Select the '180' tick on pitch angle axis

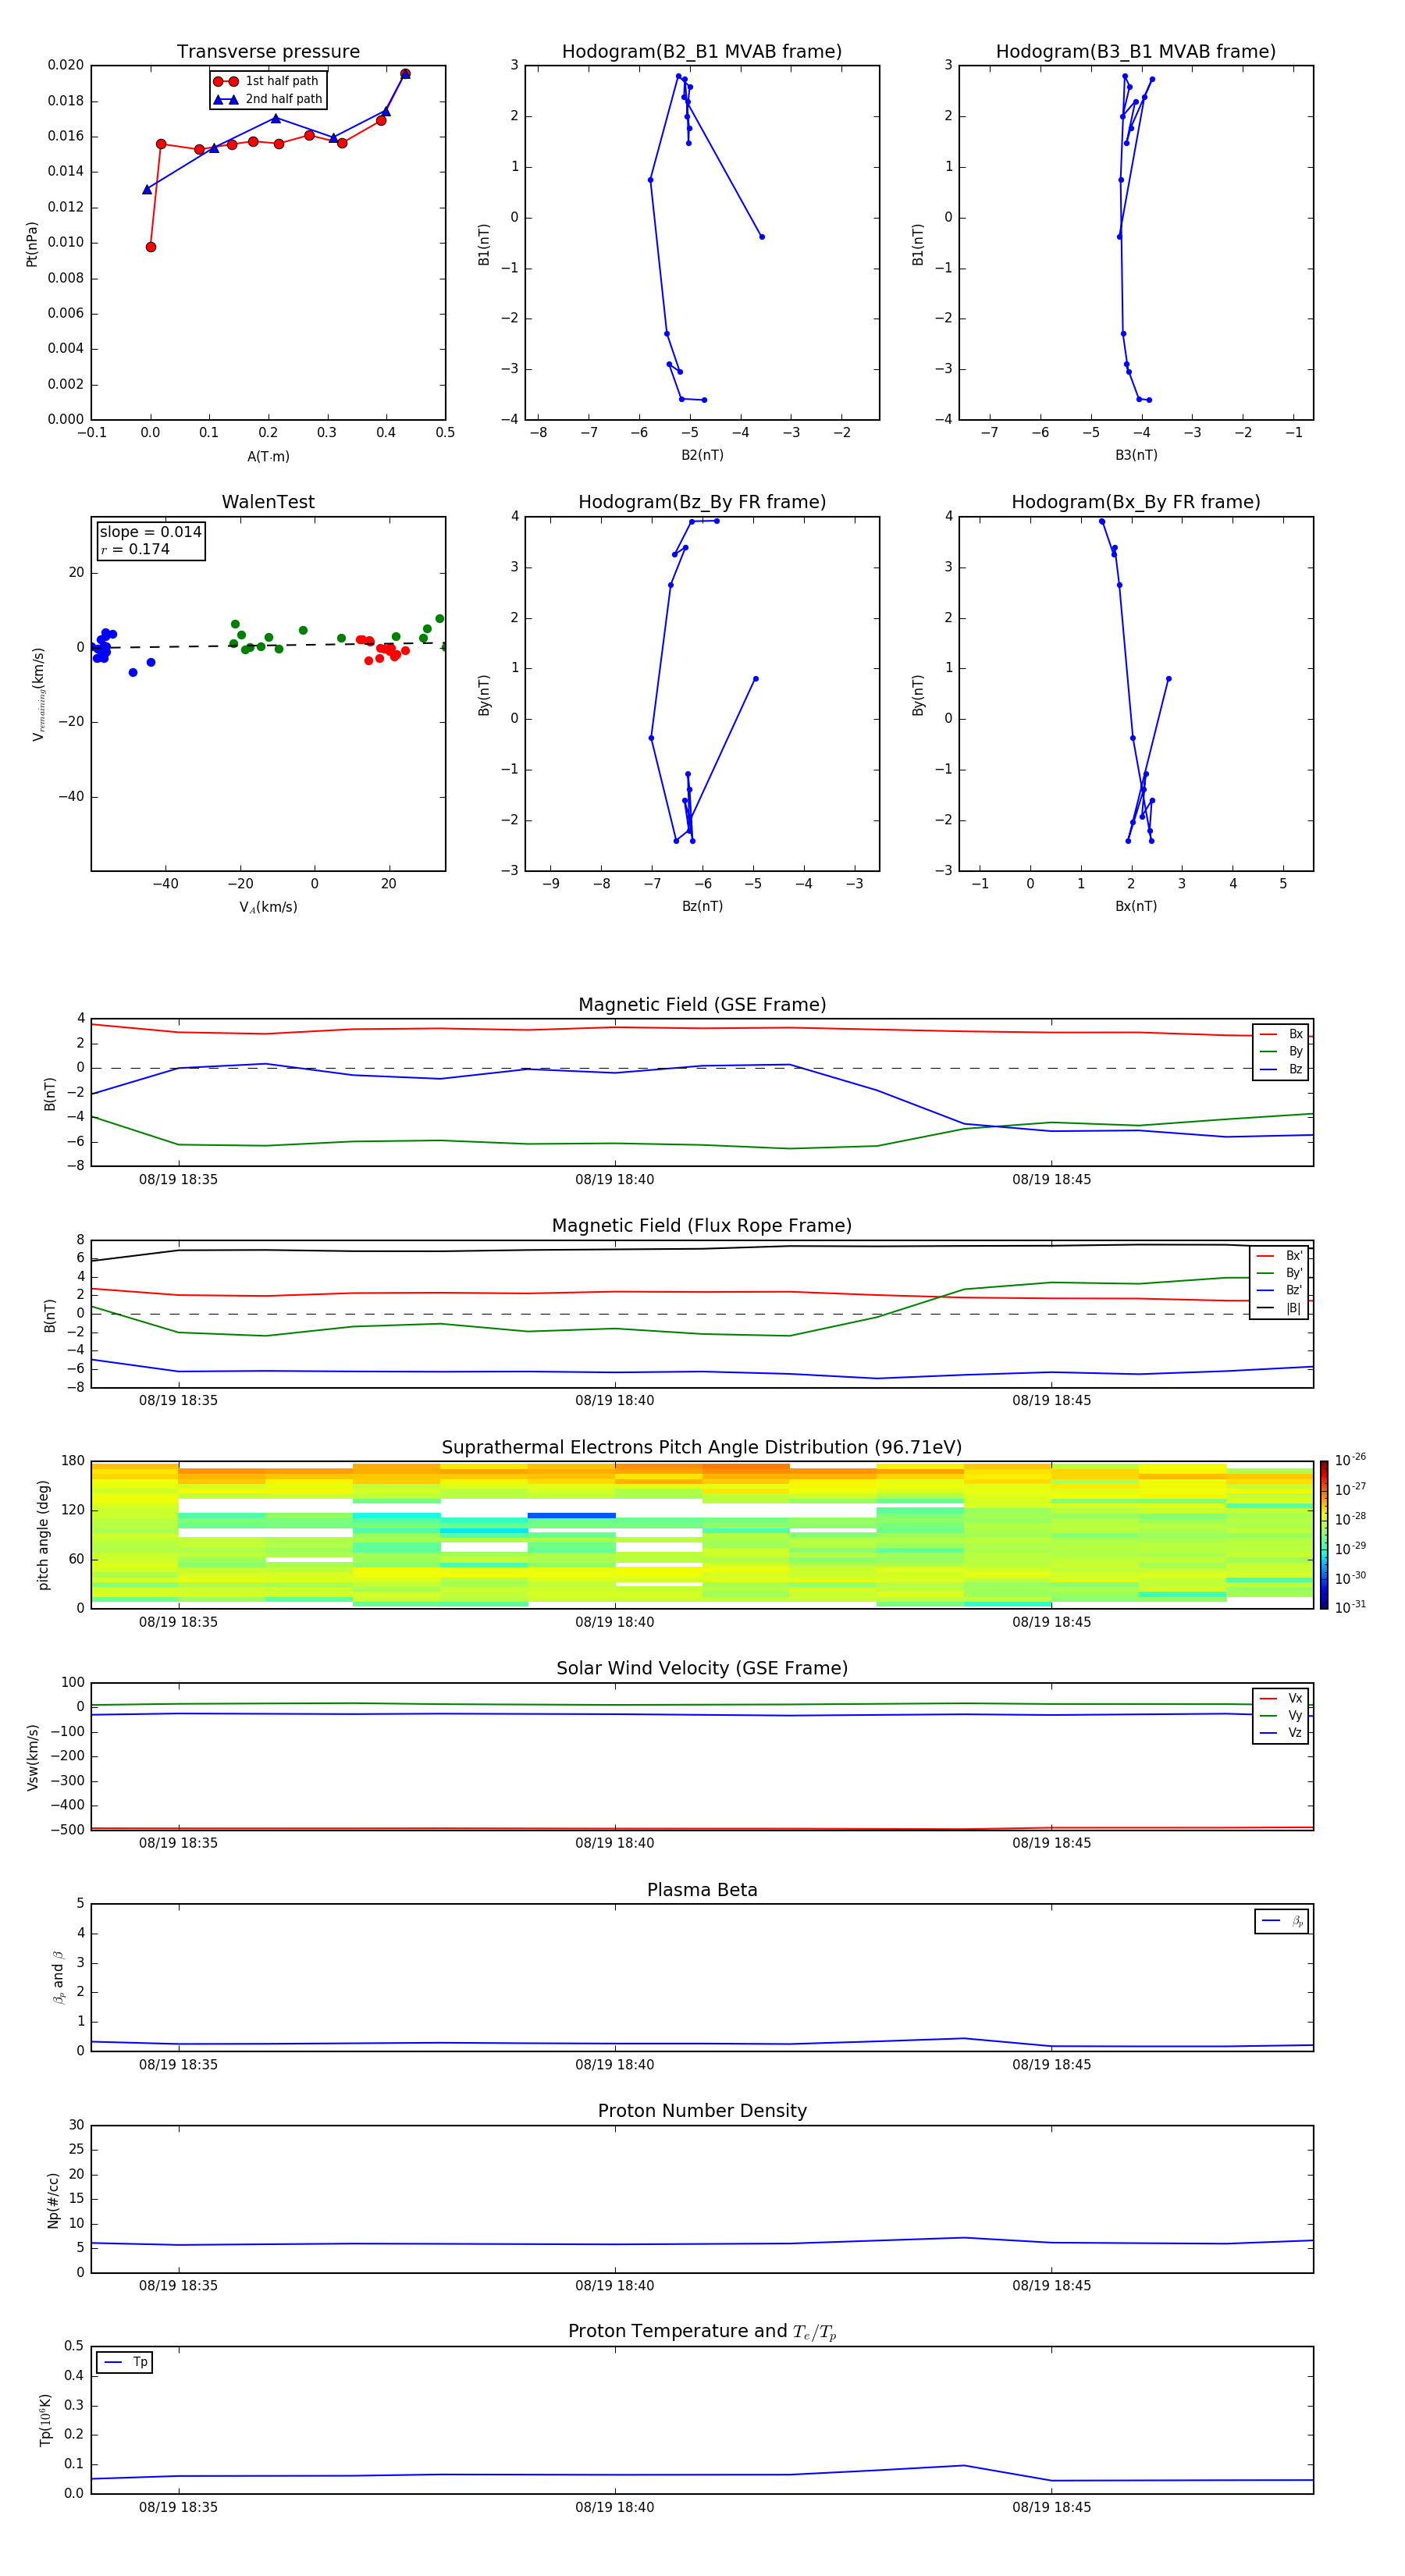(73, 1461)
